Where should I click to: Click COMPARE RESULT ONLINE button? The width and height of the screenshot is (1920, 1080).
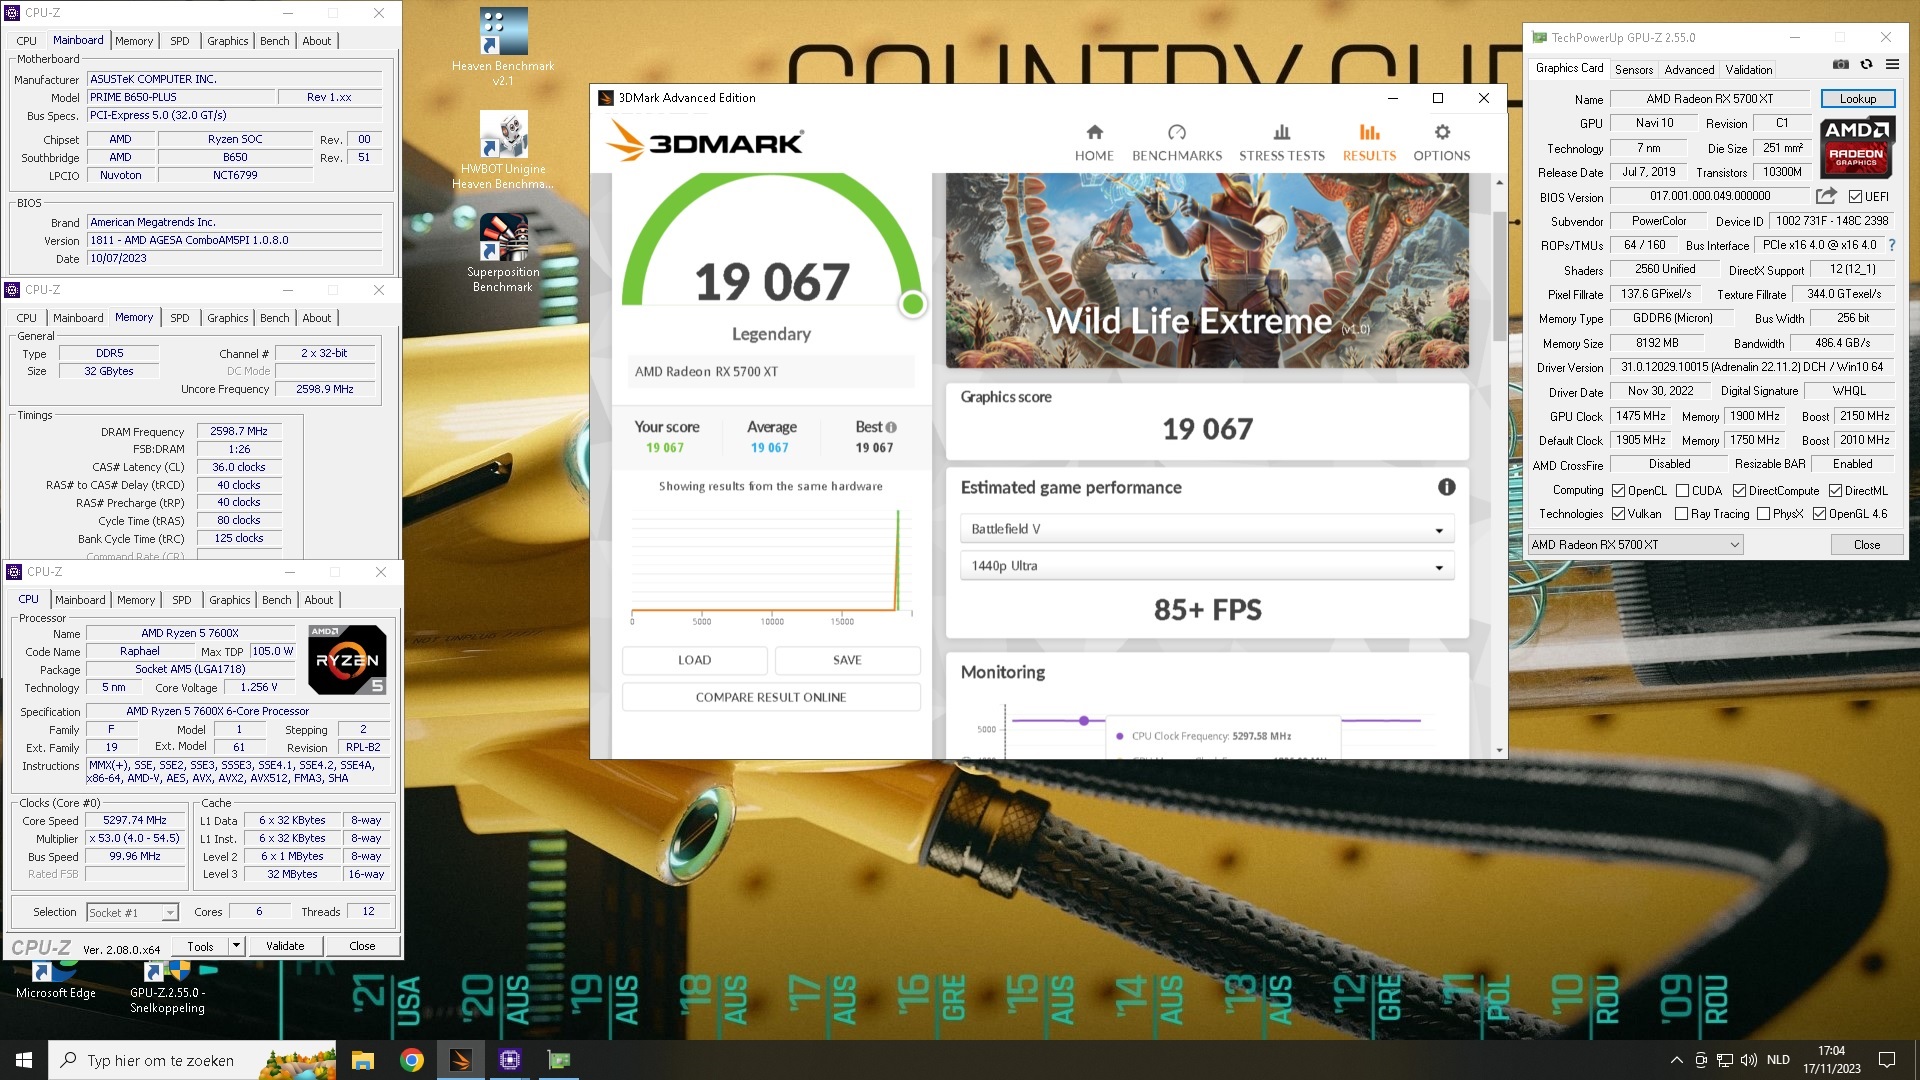click(771, 697)
